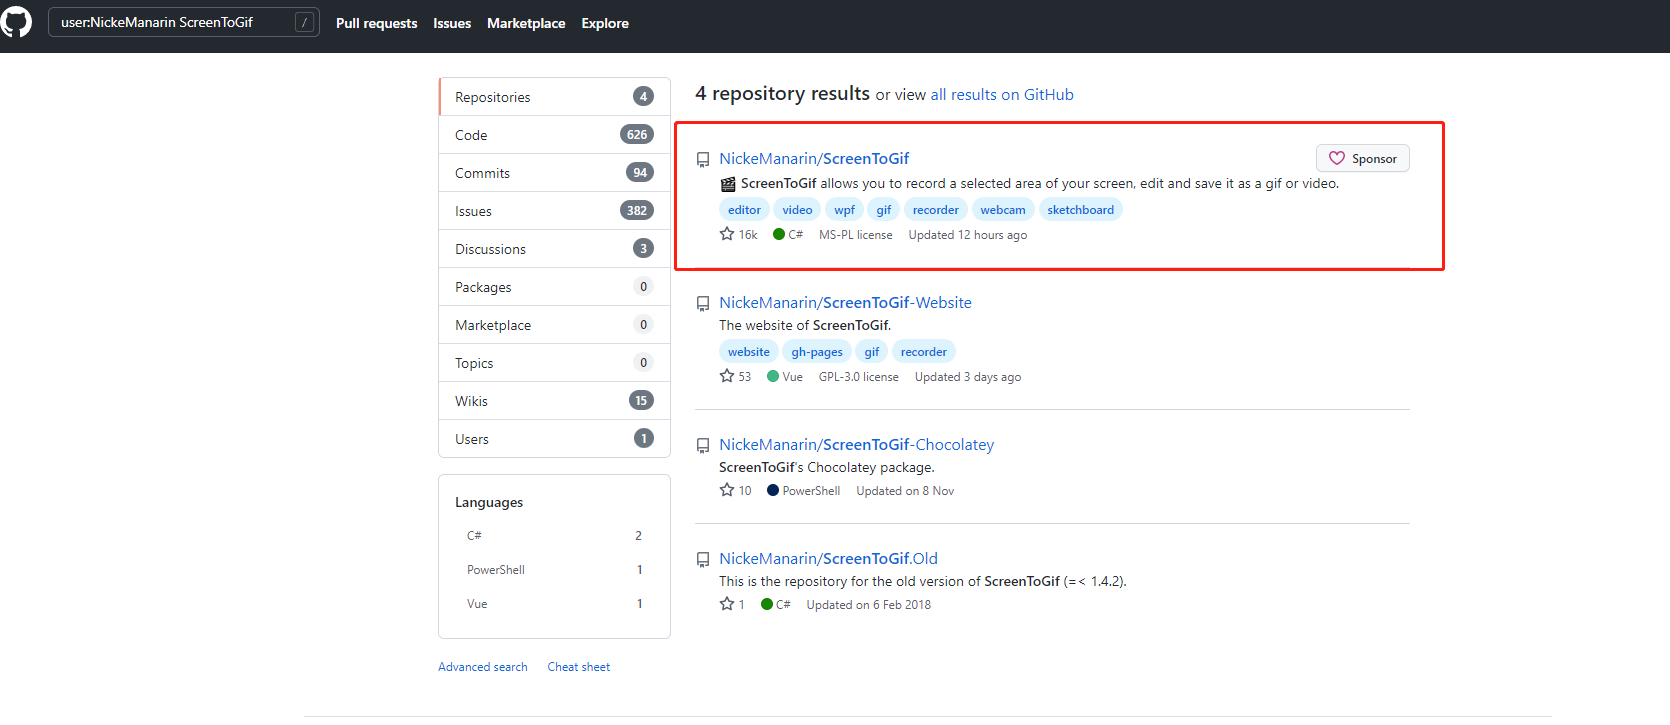Select the Users results filter
This screenshot has width=1670, height=725.
coord(554,439)
